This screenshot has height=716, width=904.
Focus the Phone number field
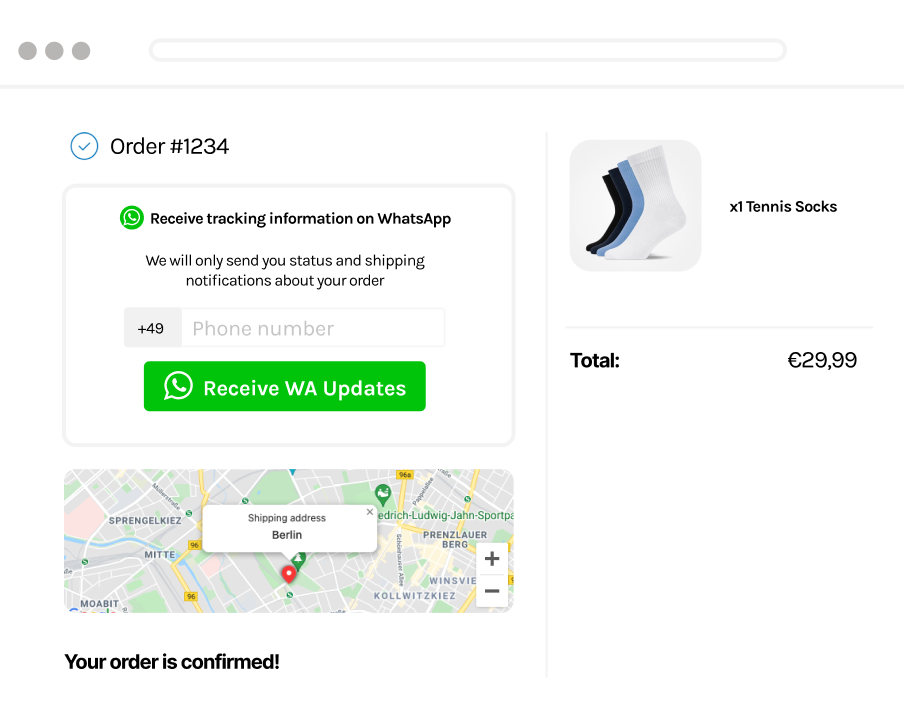(x=313, y=328)
